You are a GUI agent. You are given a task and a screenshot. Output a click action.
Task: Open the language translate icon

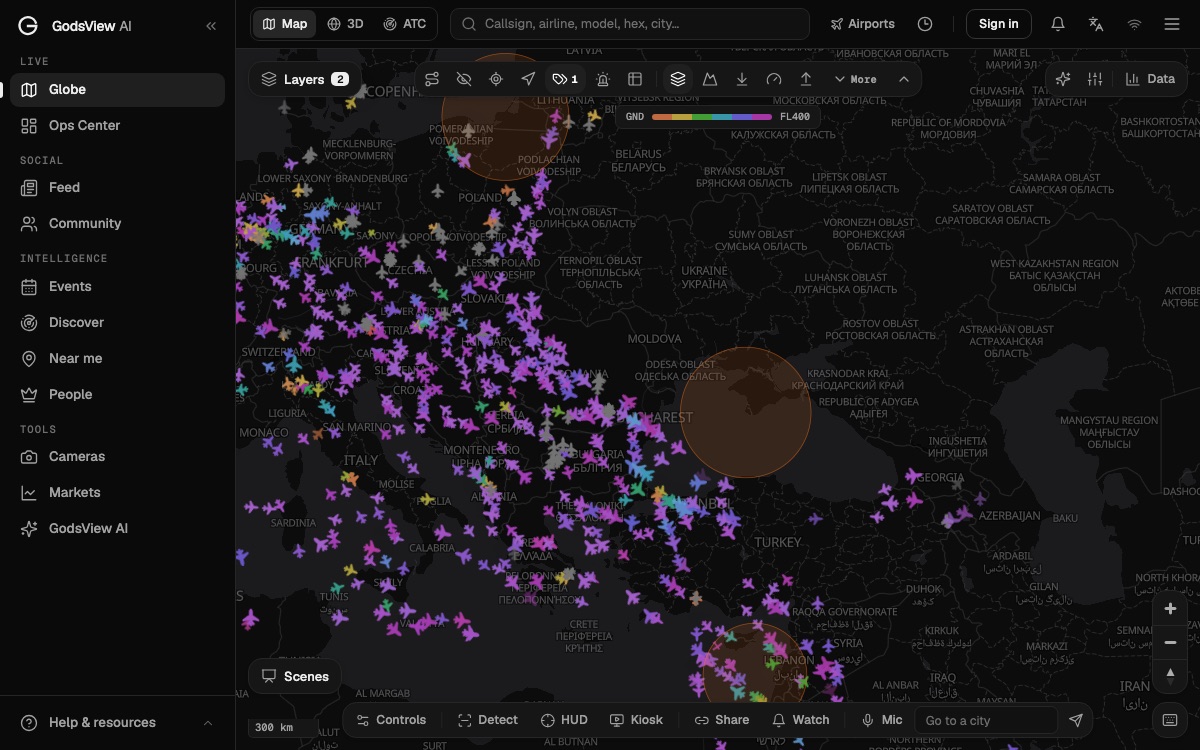tap(1096, 24)
